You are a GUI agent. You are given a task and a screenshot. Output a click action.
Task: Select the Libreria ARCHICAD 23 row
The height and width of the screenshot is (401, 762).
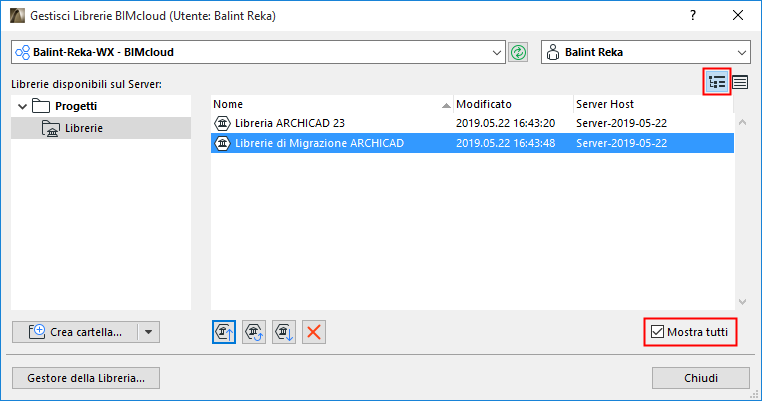point(472,123)
